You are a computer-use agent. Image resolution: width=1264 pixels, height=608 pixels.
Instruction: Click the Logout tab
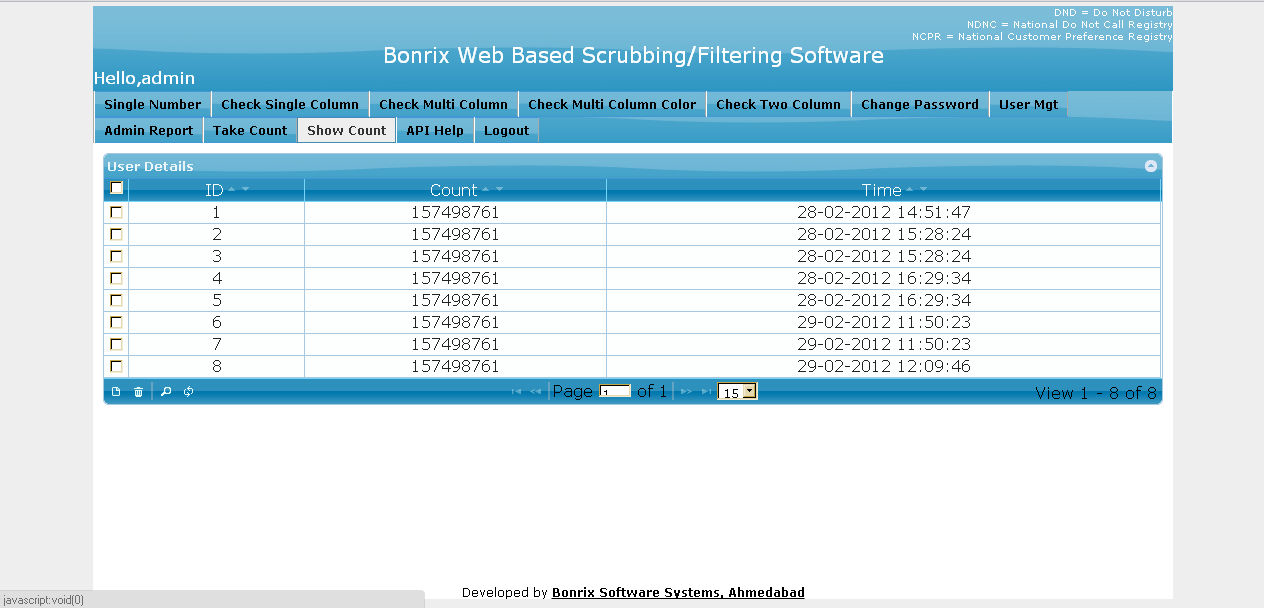pos(506,130)
